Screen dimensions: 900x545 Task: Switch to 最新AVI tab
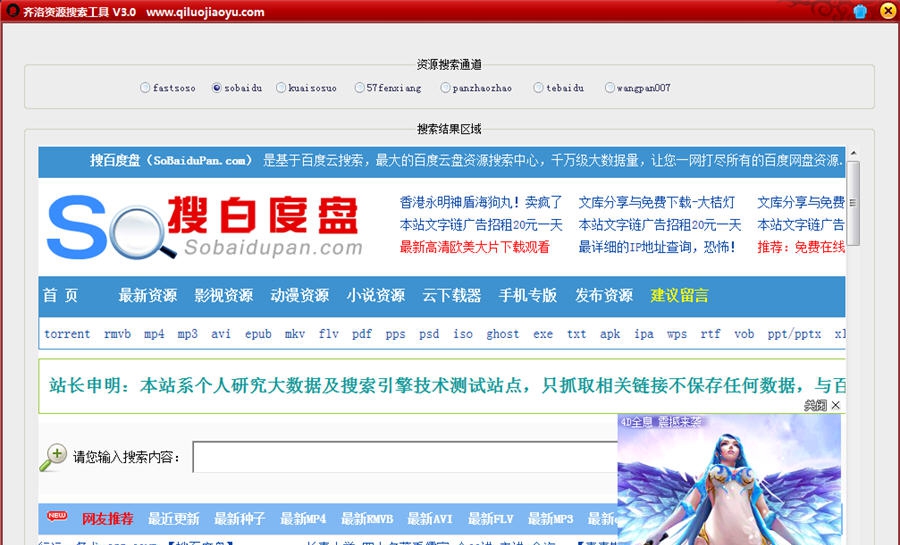click(430, 519)
